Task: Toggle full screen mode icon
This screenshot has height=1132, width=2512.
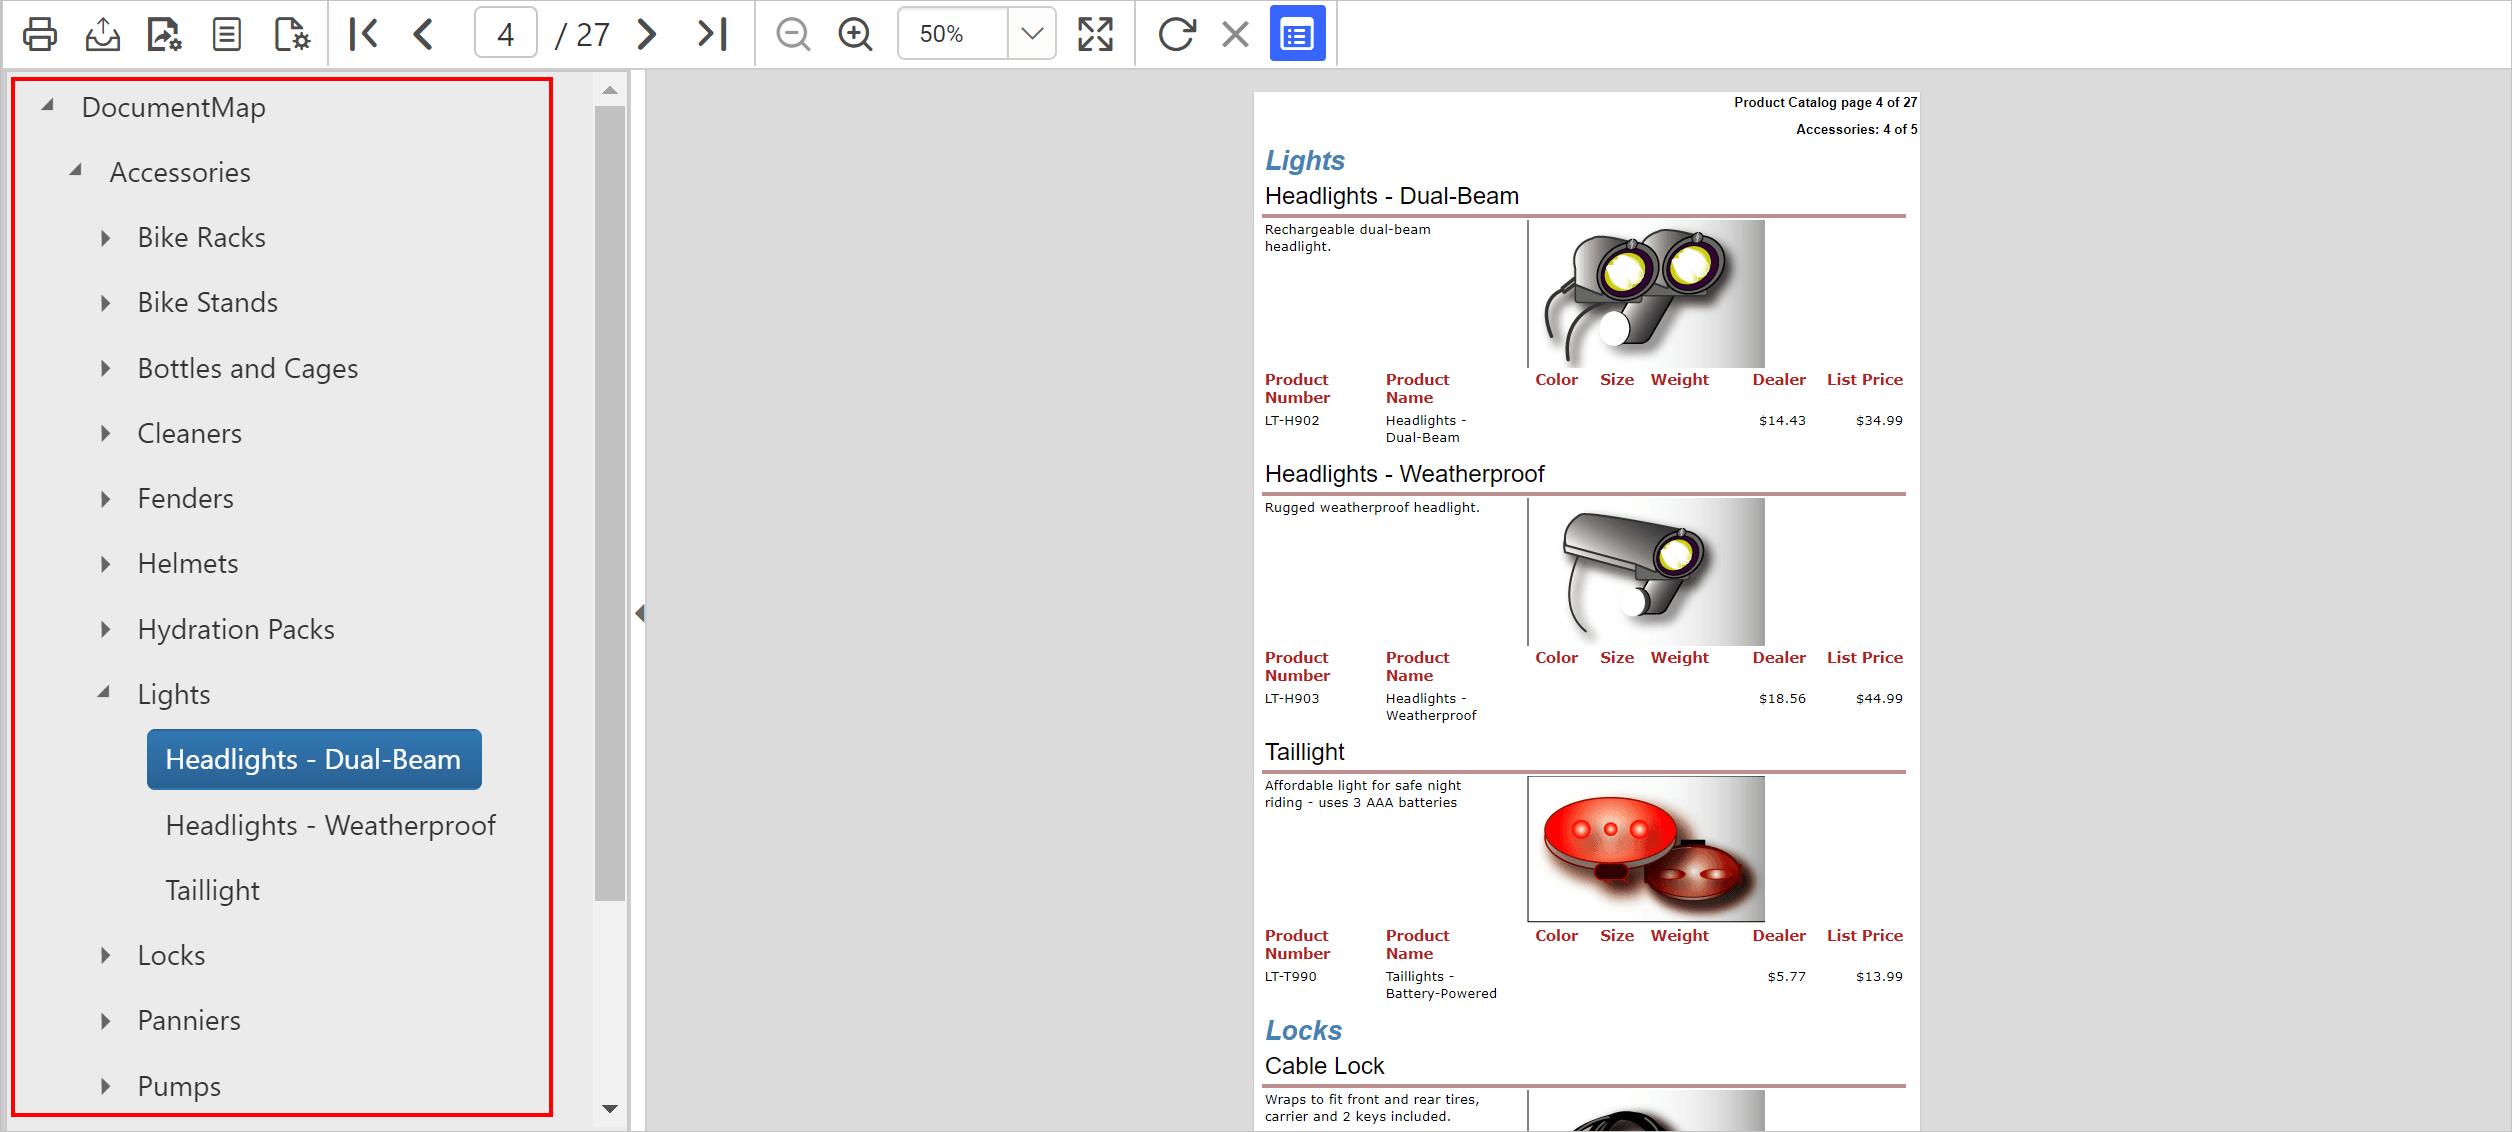Action: pyautogui.click(x=1095, y=34)
